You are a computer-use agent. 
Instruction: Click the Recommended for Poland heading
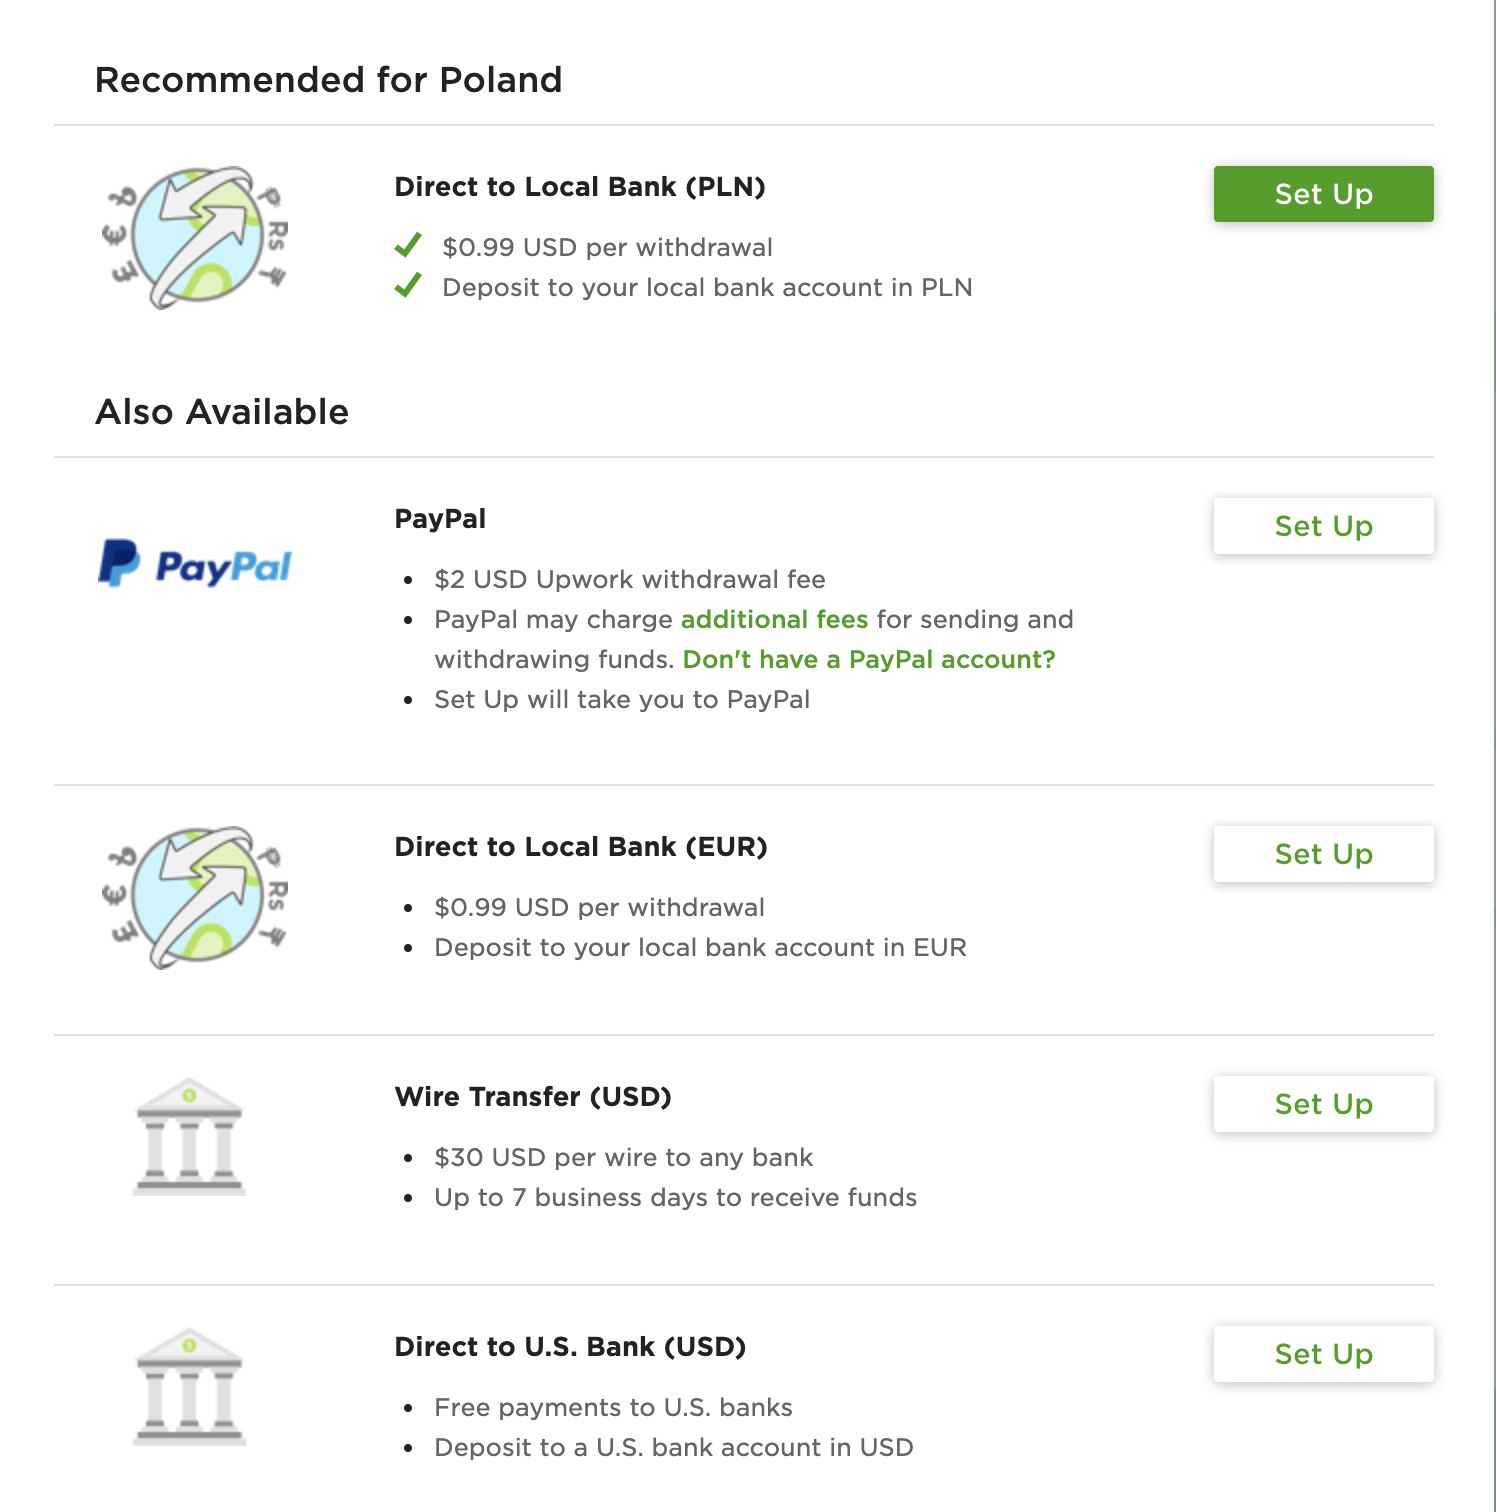(329, 80)
